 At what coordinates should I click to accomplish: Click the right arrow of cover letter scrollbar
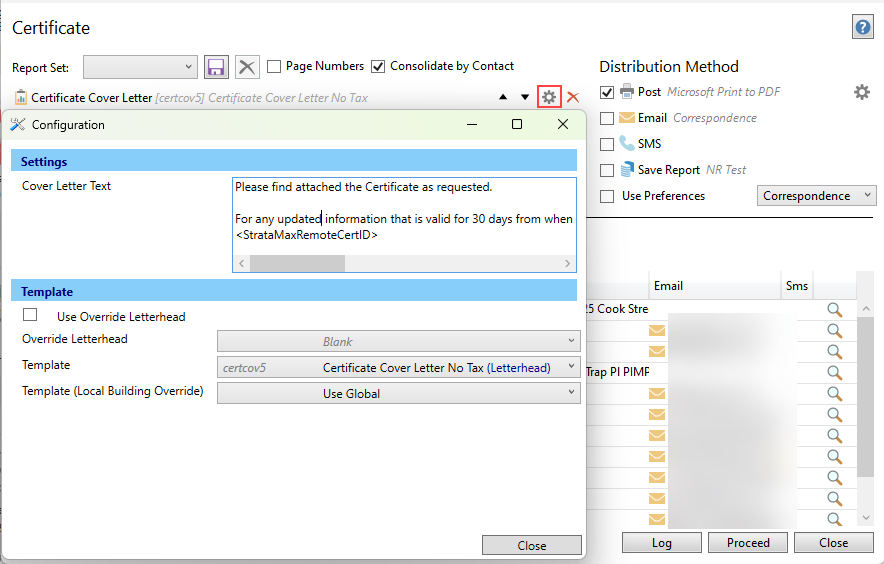[567, 263]
